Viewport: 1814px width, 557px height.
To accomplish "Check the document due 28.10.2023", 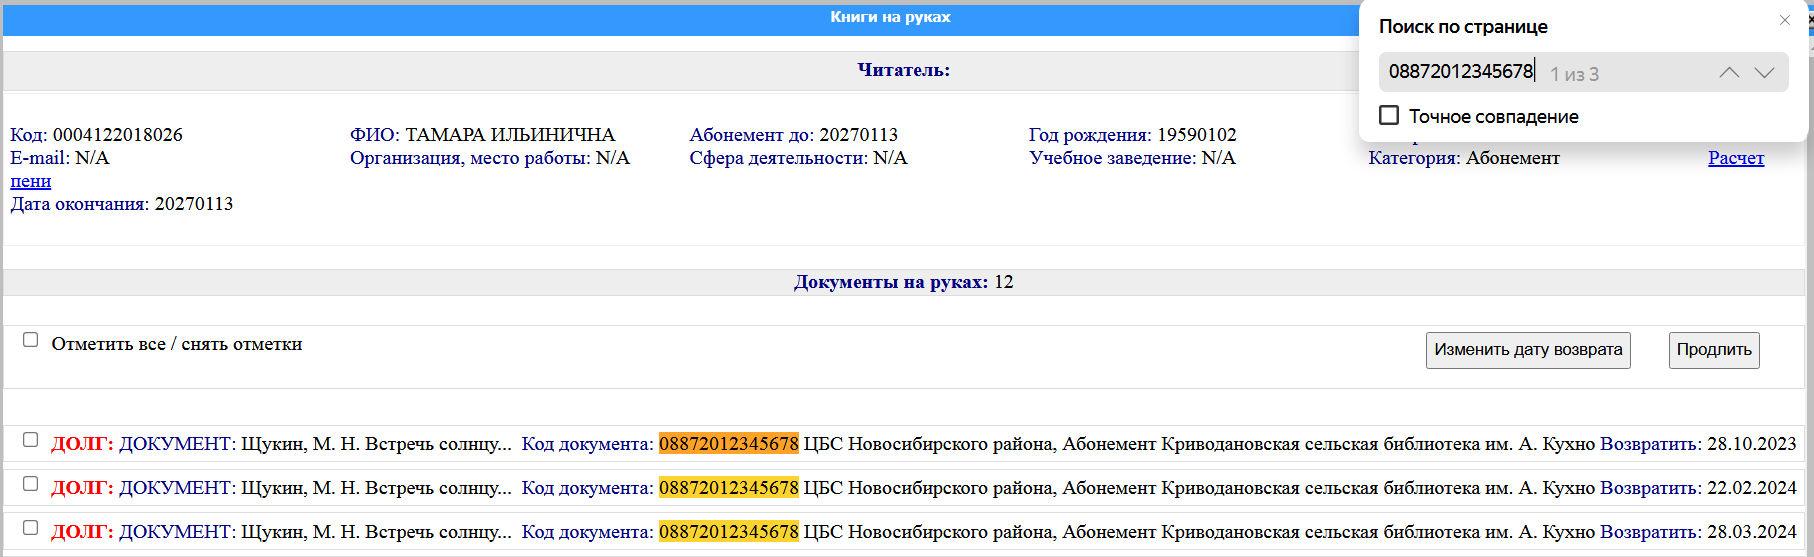I will (31, 440).
